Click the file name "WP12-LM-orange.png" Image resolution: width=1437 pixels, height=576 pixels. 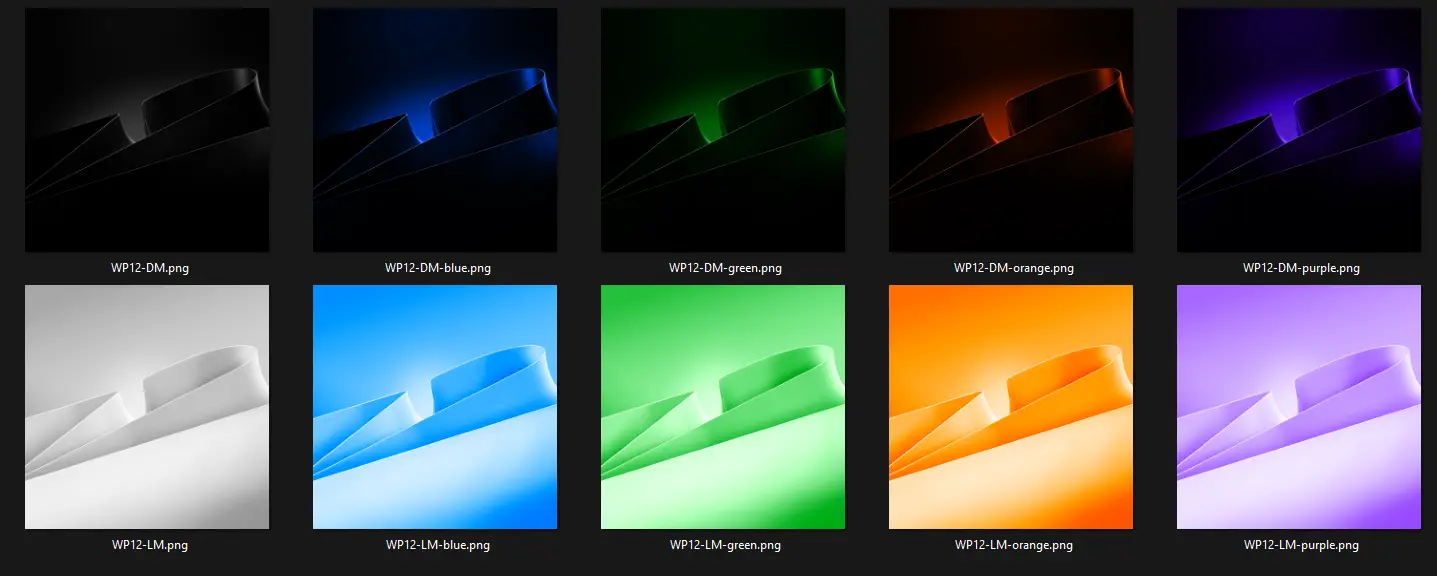click(x=1014, y=545)
